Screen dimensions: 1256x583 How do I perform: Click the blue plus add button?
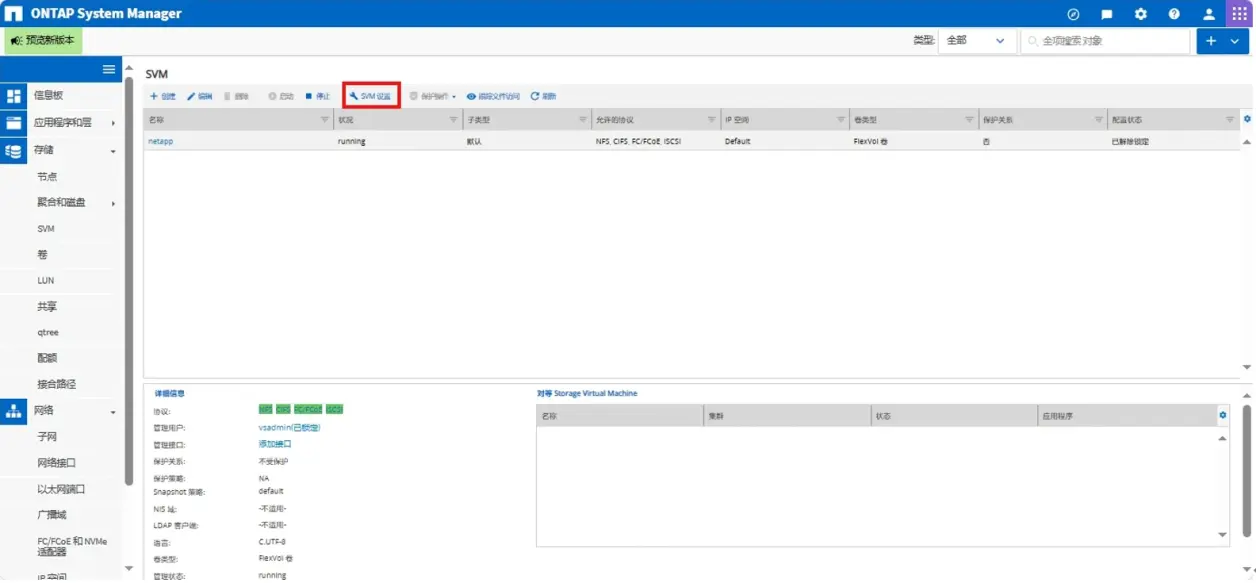pos(1211,41)
